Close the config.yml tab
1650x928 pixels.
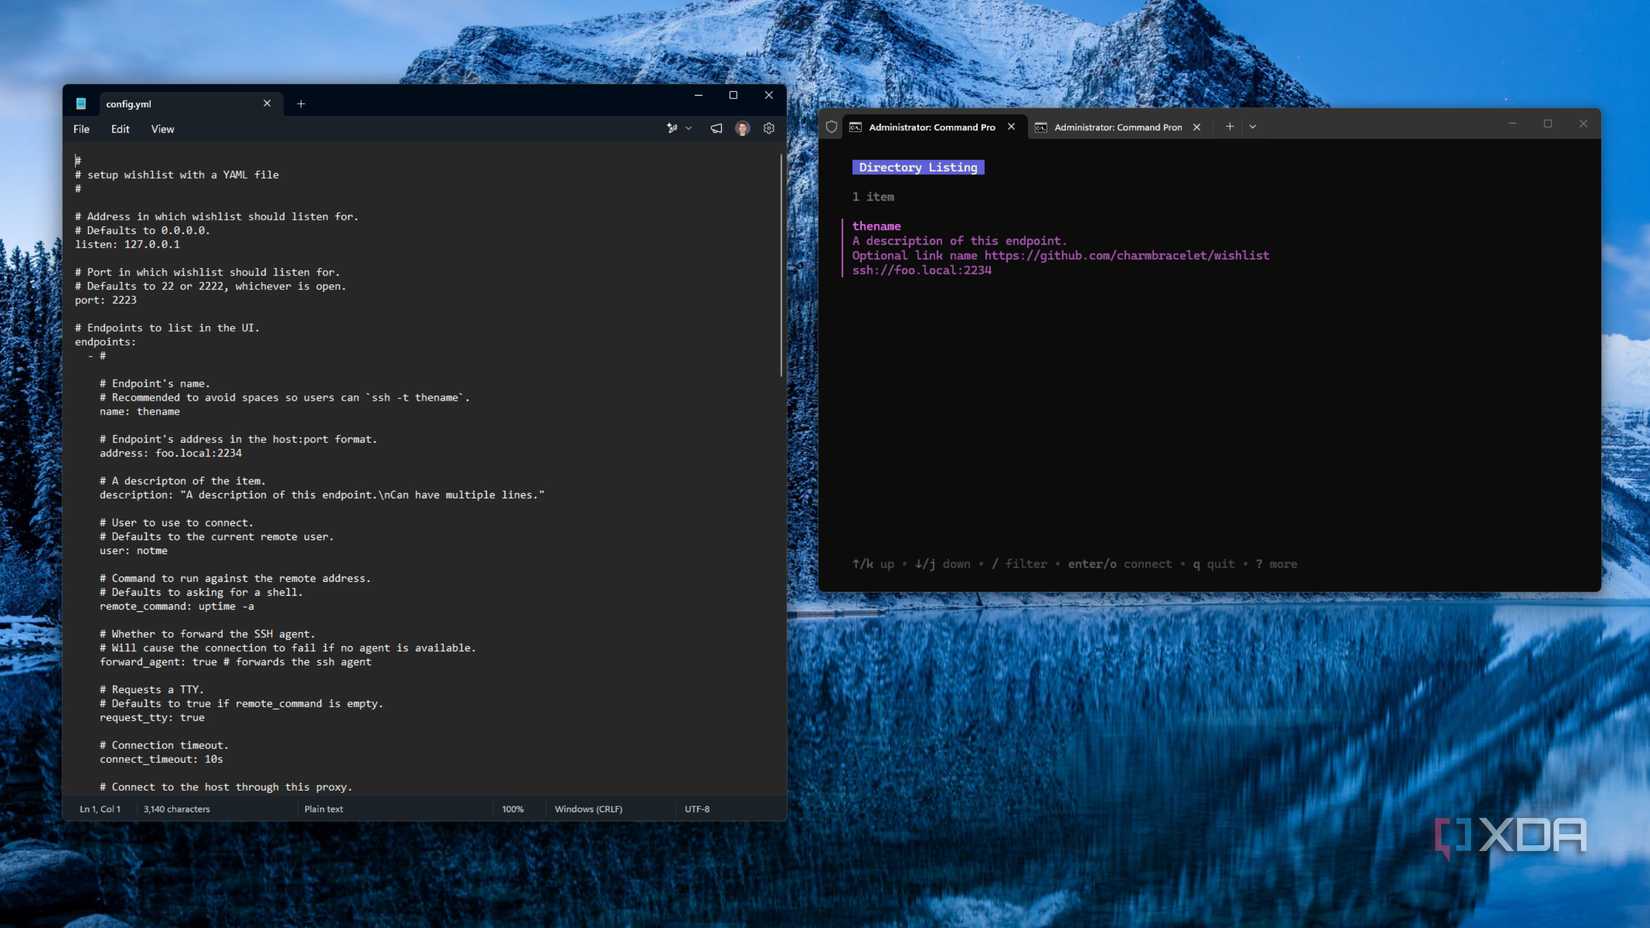click(x=267, y=103)
